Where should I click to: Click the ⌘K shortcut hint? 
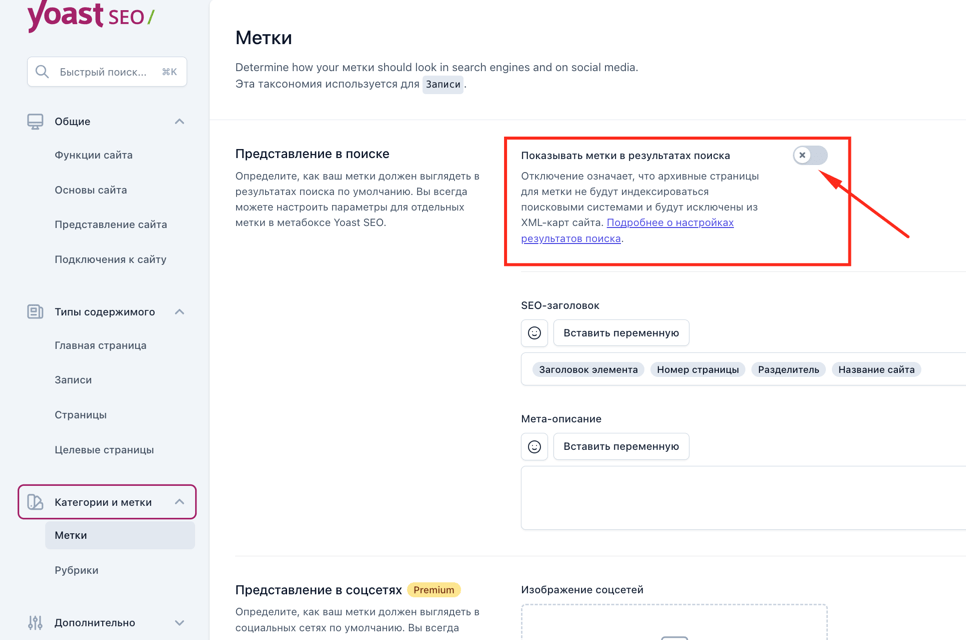click(169, 72)
